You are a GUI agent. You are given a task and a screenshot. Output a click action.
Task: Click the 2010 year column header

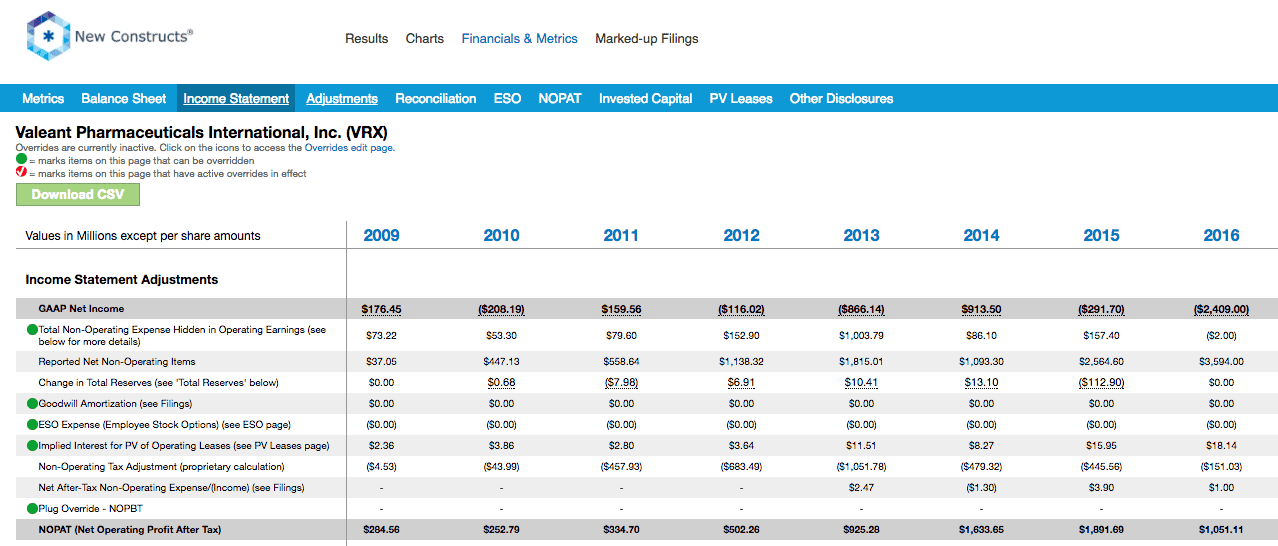tap(501, 235)
